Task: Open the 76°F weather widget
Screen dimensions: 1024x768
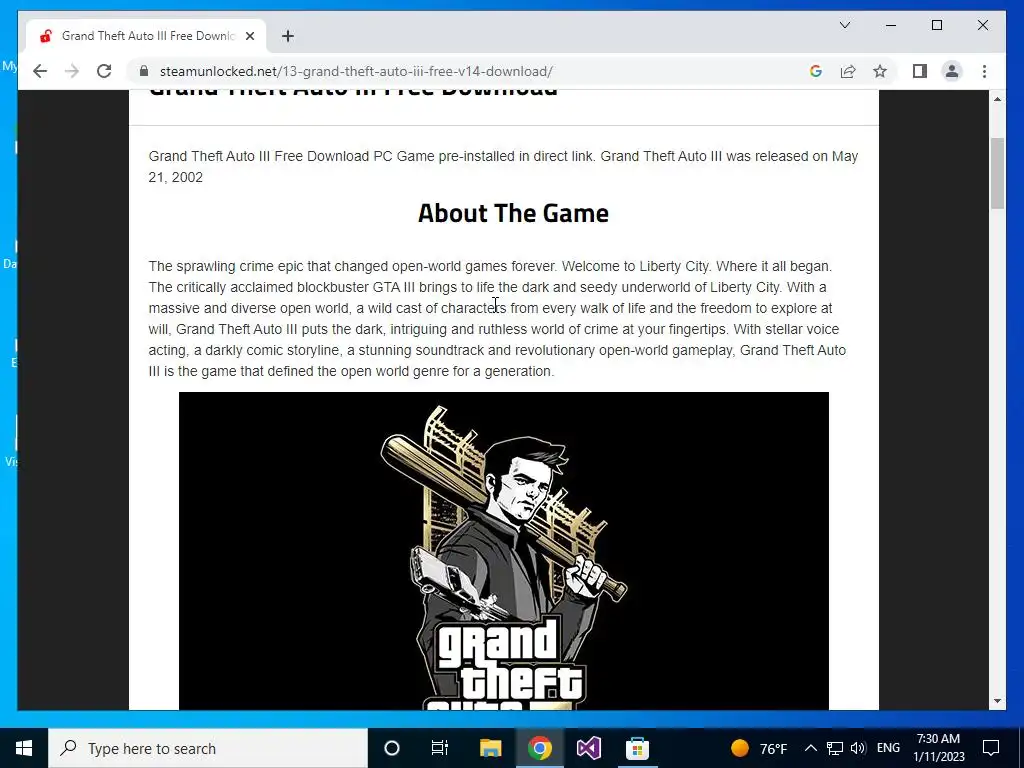Action: (759, 748)
